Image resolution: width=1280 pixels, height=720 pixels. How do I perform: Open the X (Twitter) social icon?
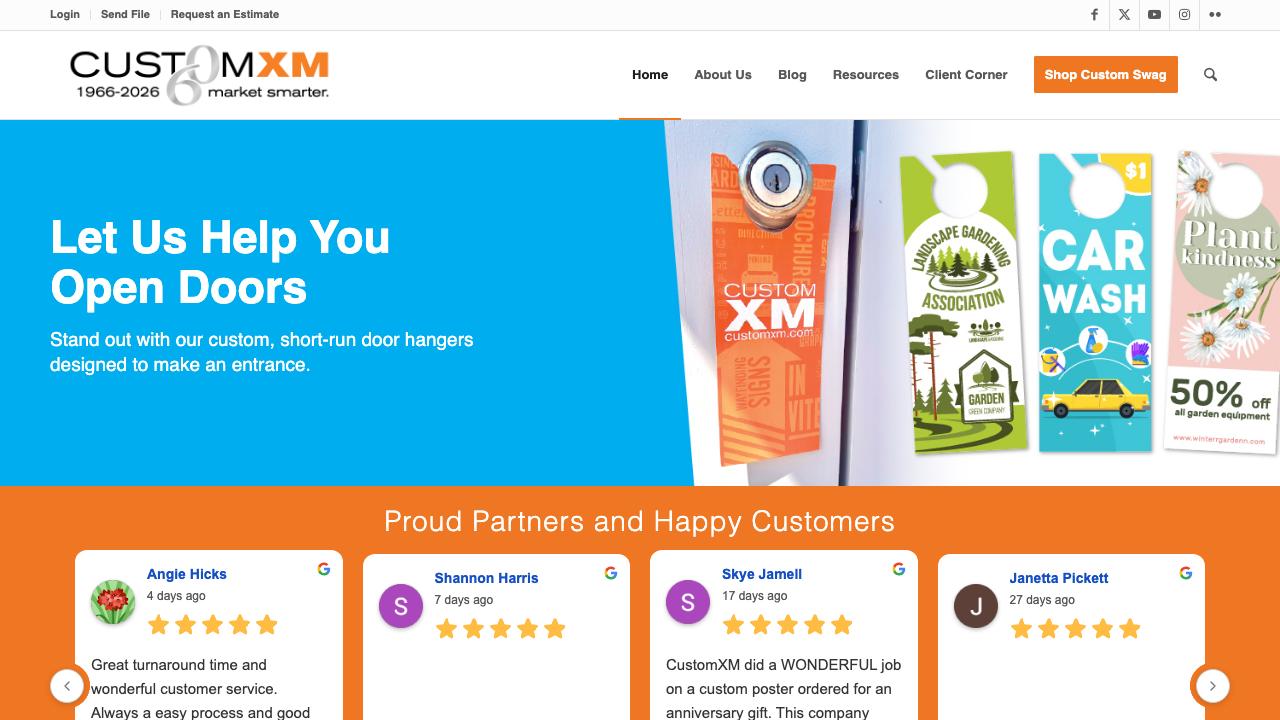(1124, 14)
